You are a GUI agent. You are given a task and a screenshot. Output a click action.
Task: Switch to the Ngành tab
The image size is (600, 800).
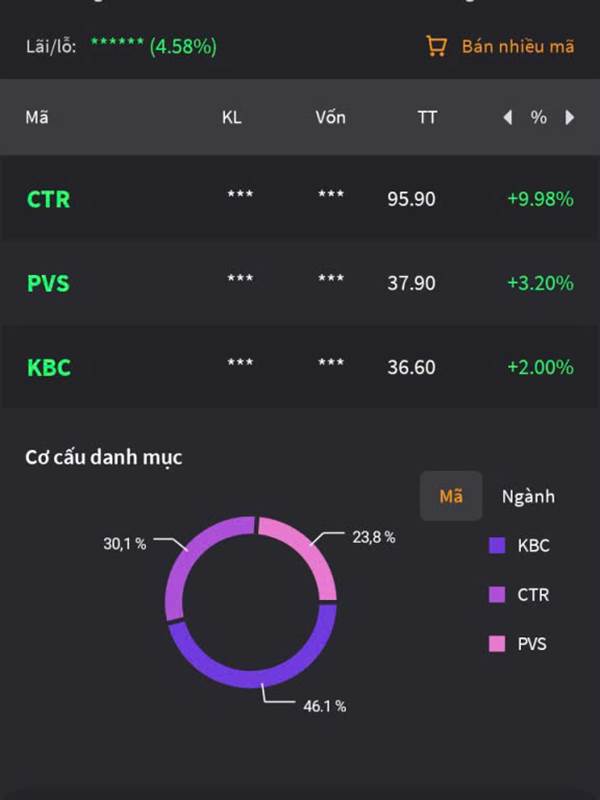528,496
